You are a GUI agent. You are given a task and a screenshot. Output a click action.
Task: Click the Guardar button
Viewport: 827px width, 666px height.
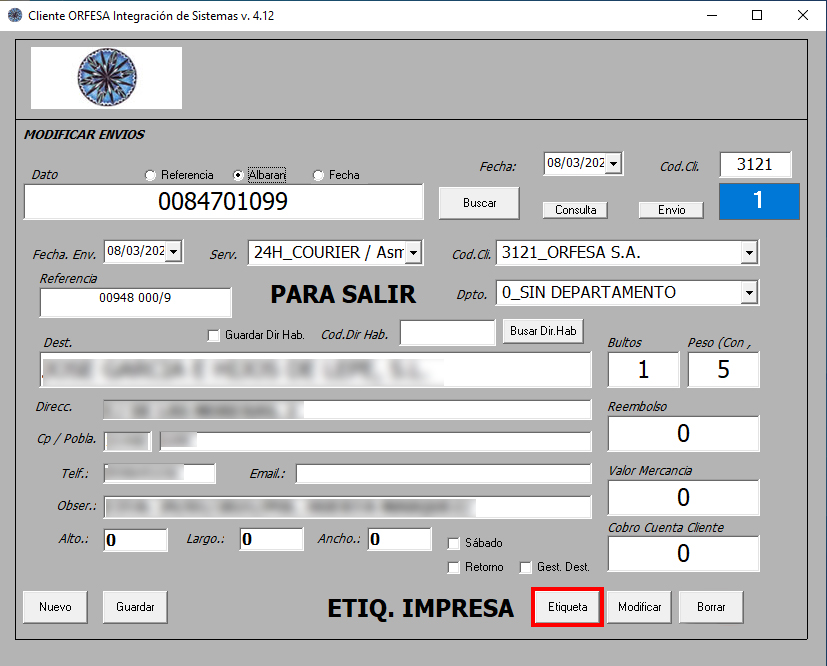[135, 607]
